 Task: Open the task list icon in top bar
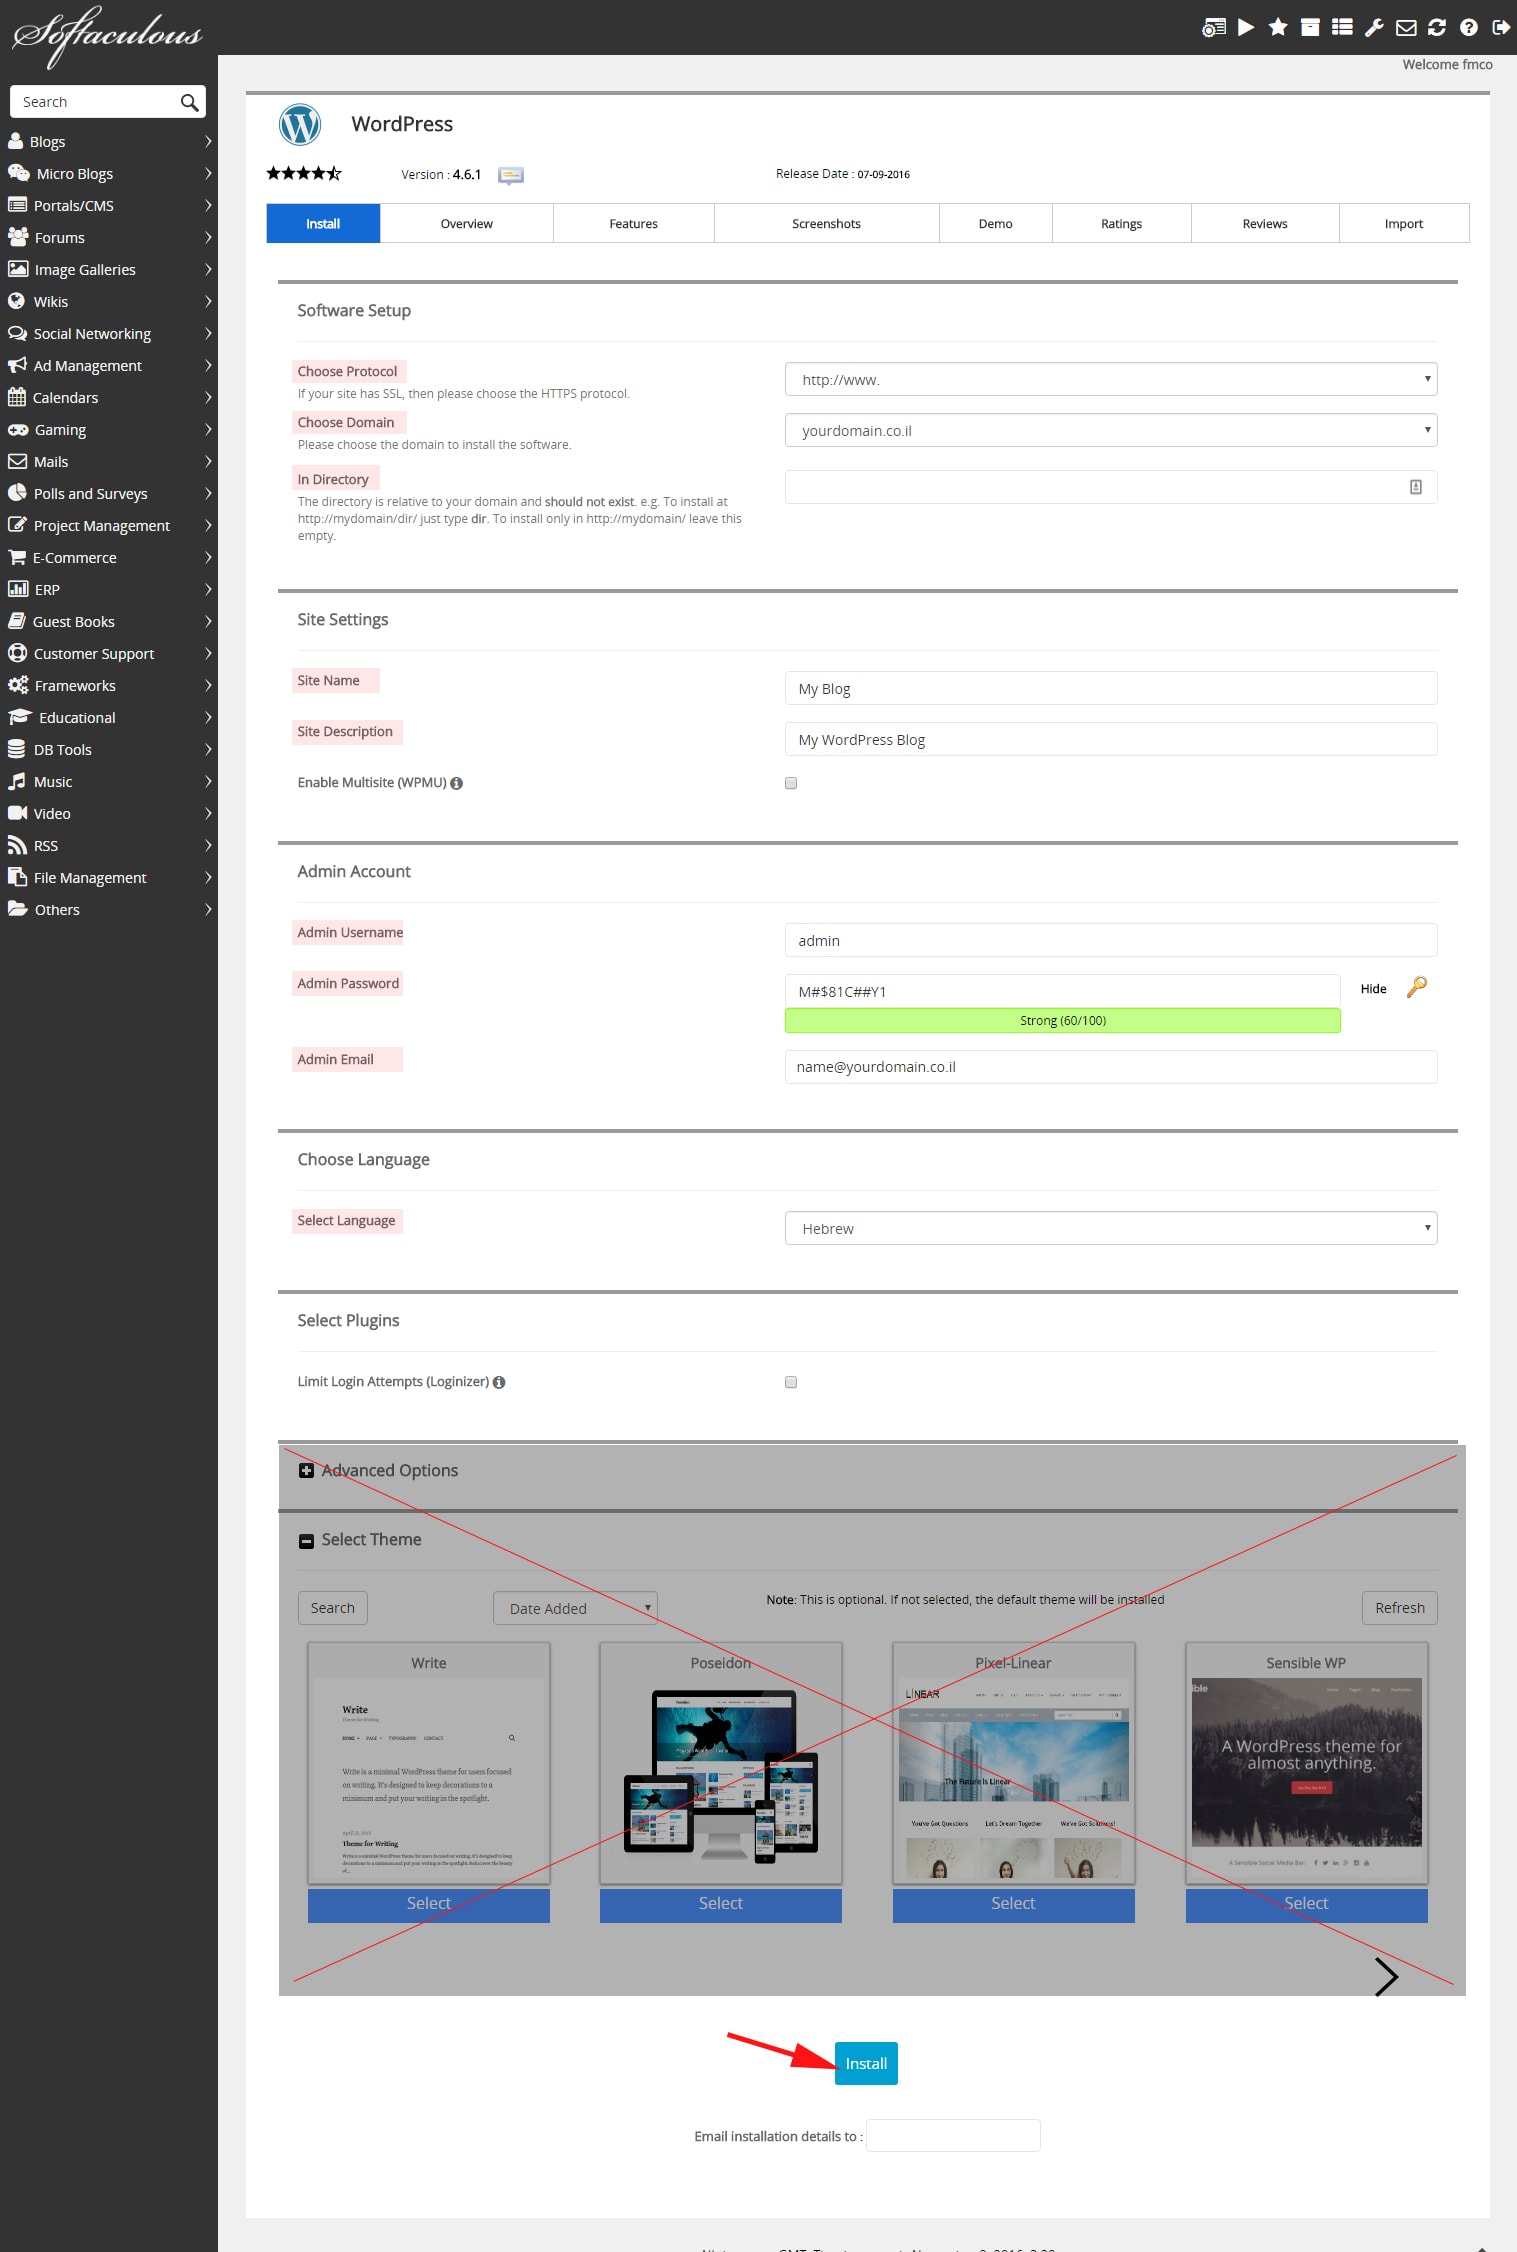click(1342, 27)
